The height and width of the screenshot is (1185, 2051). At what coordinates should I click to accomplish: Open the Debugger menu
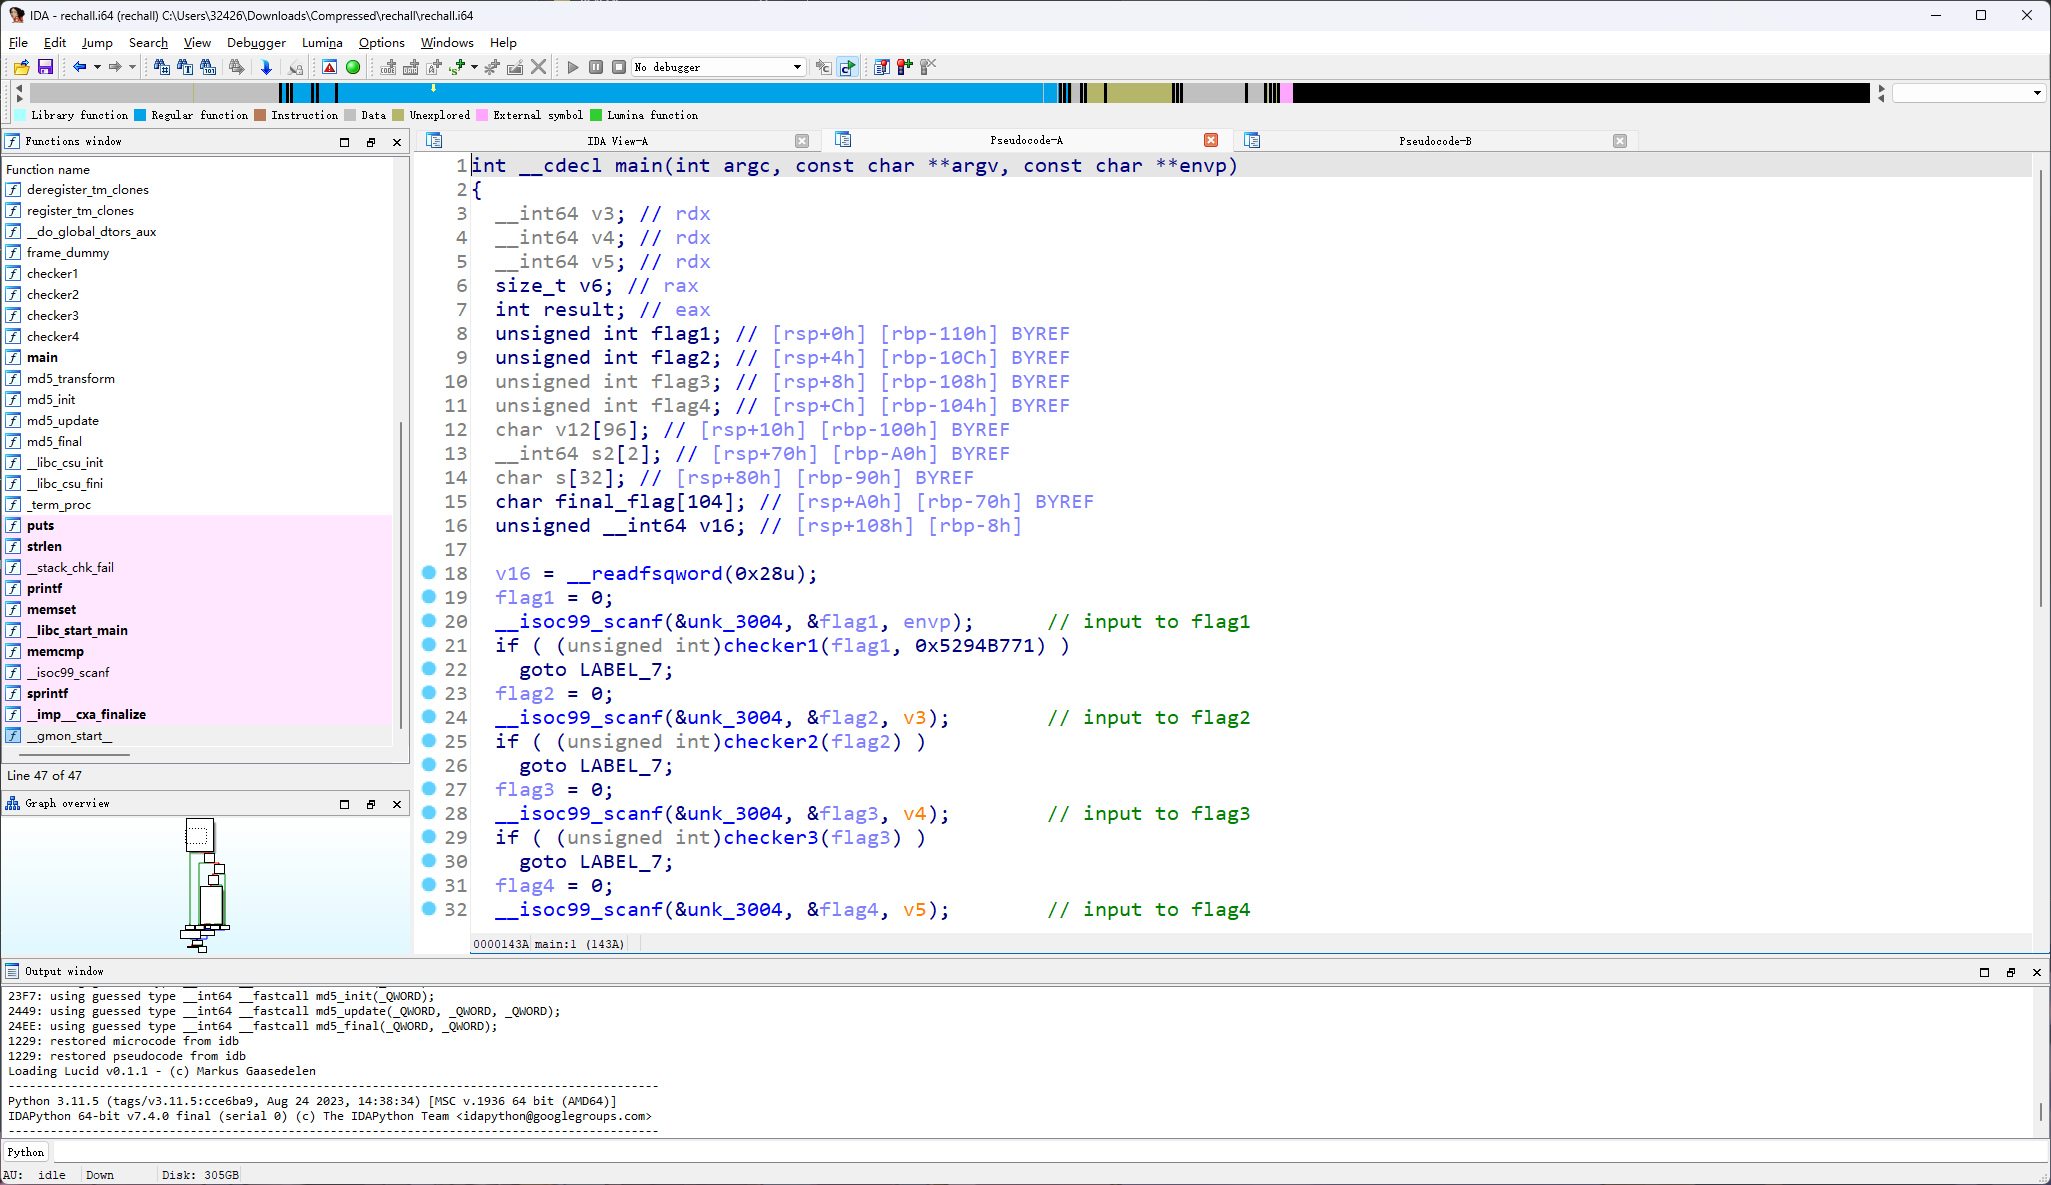(x=256, y=42)
